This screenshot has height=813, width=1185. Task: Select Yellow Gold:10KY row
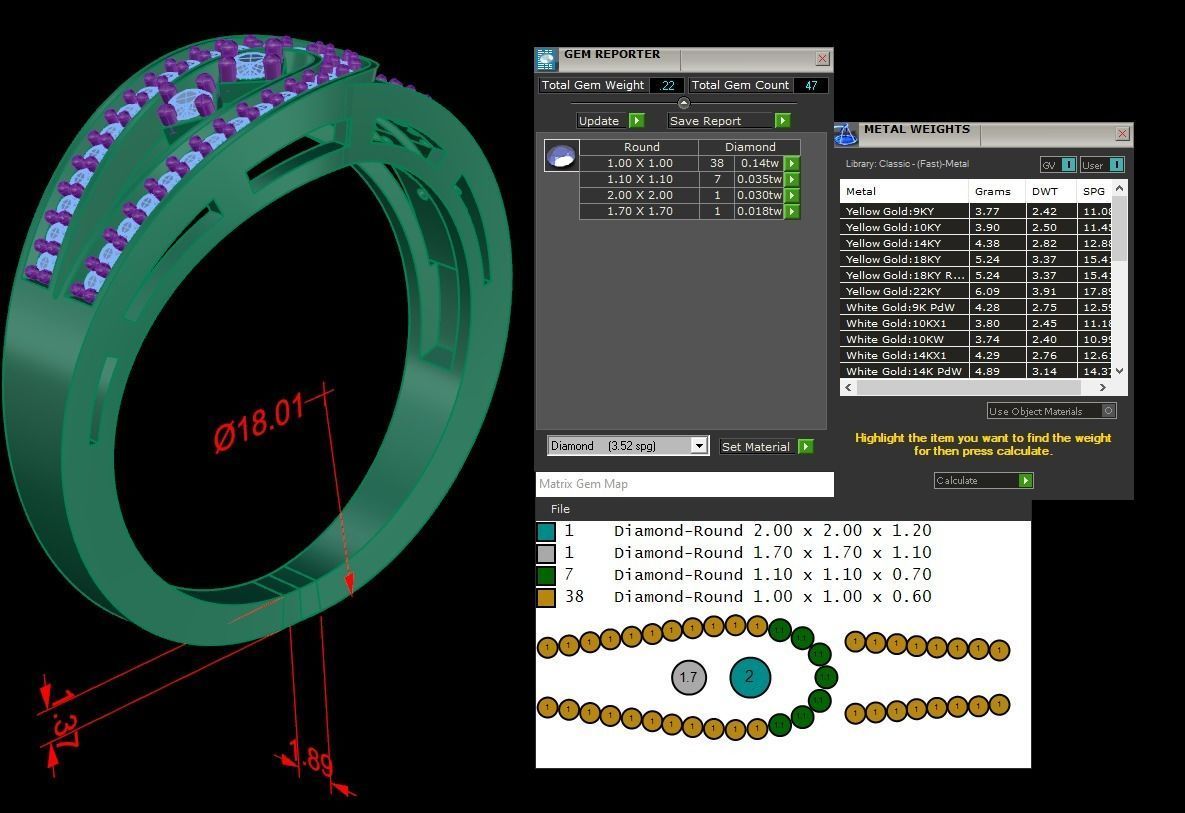pyautogui.click(x=976, y=227)
